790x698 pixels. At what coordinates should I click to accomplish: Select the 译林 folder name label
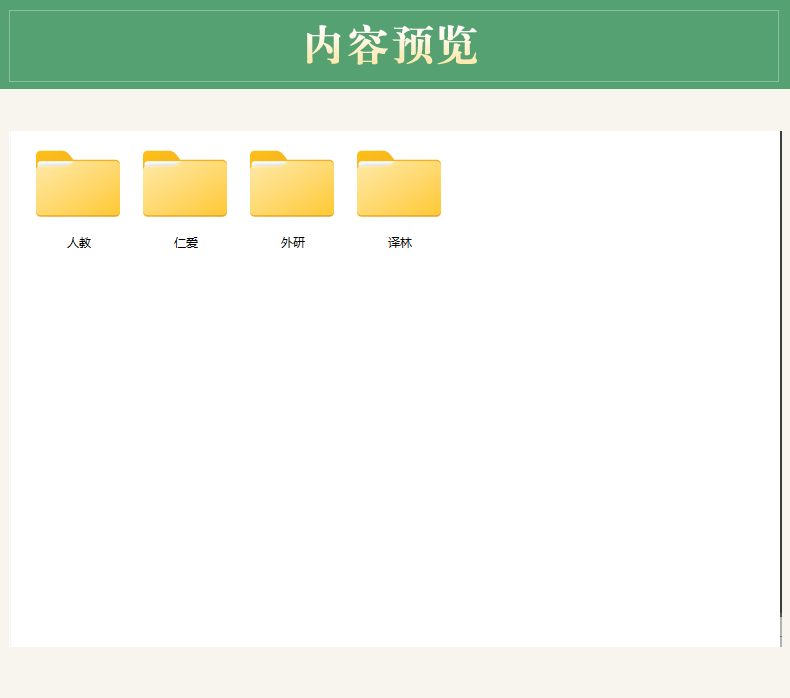coord(400,243)
